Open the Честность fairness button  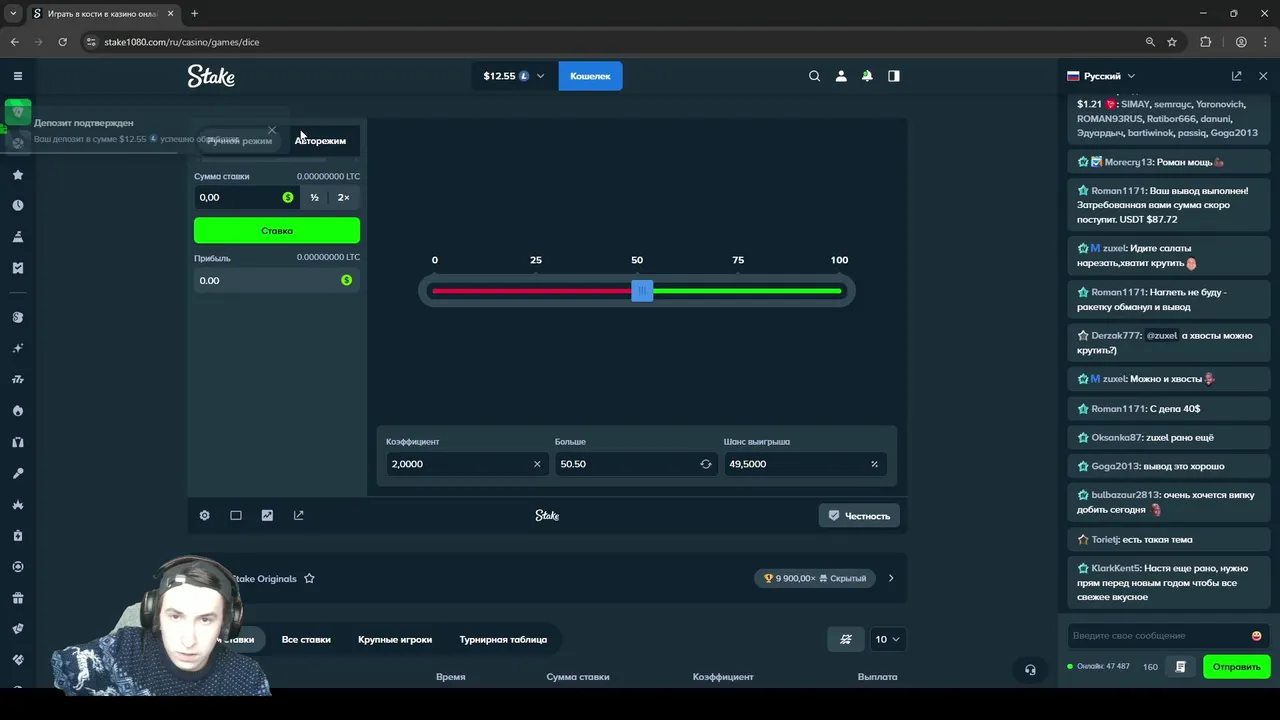859,515
